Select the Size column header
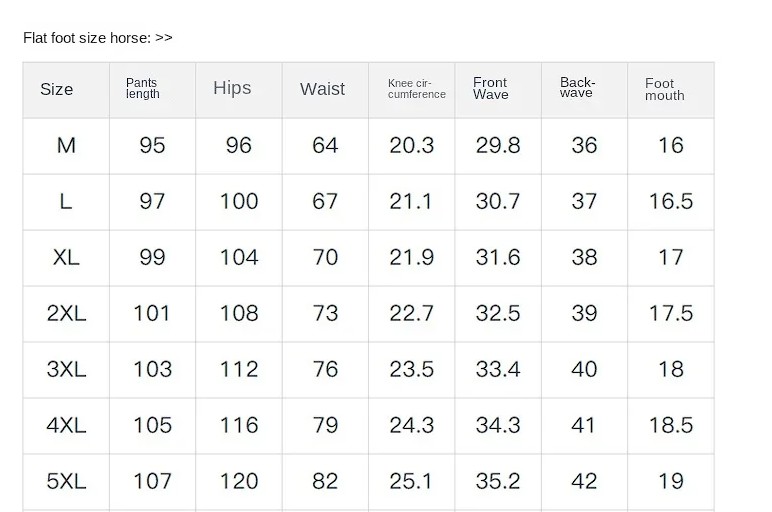The height and width of the screenshot is (512, 772). point(66,90)
